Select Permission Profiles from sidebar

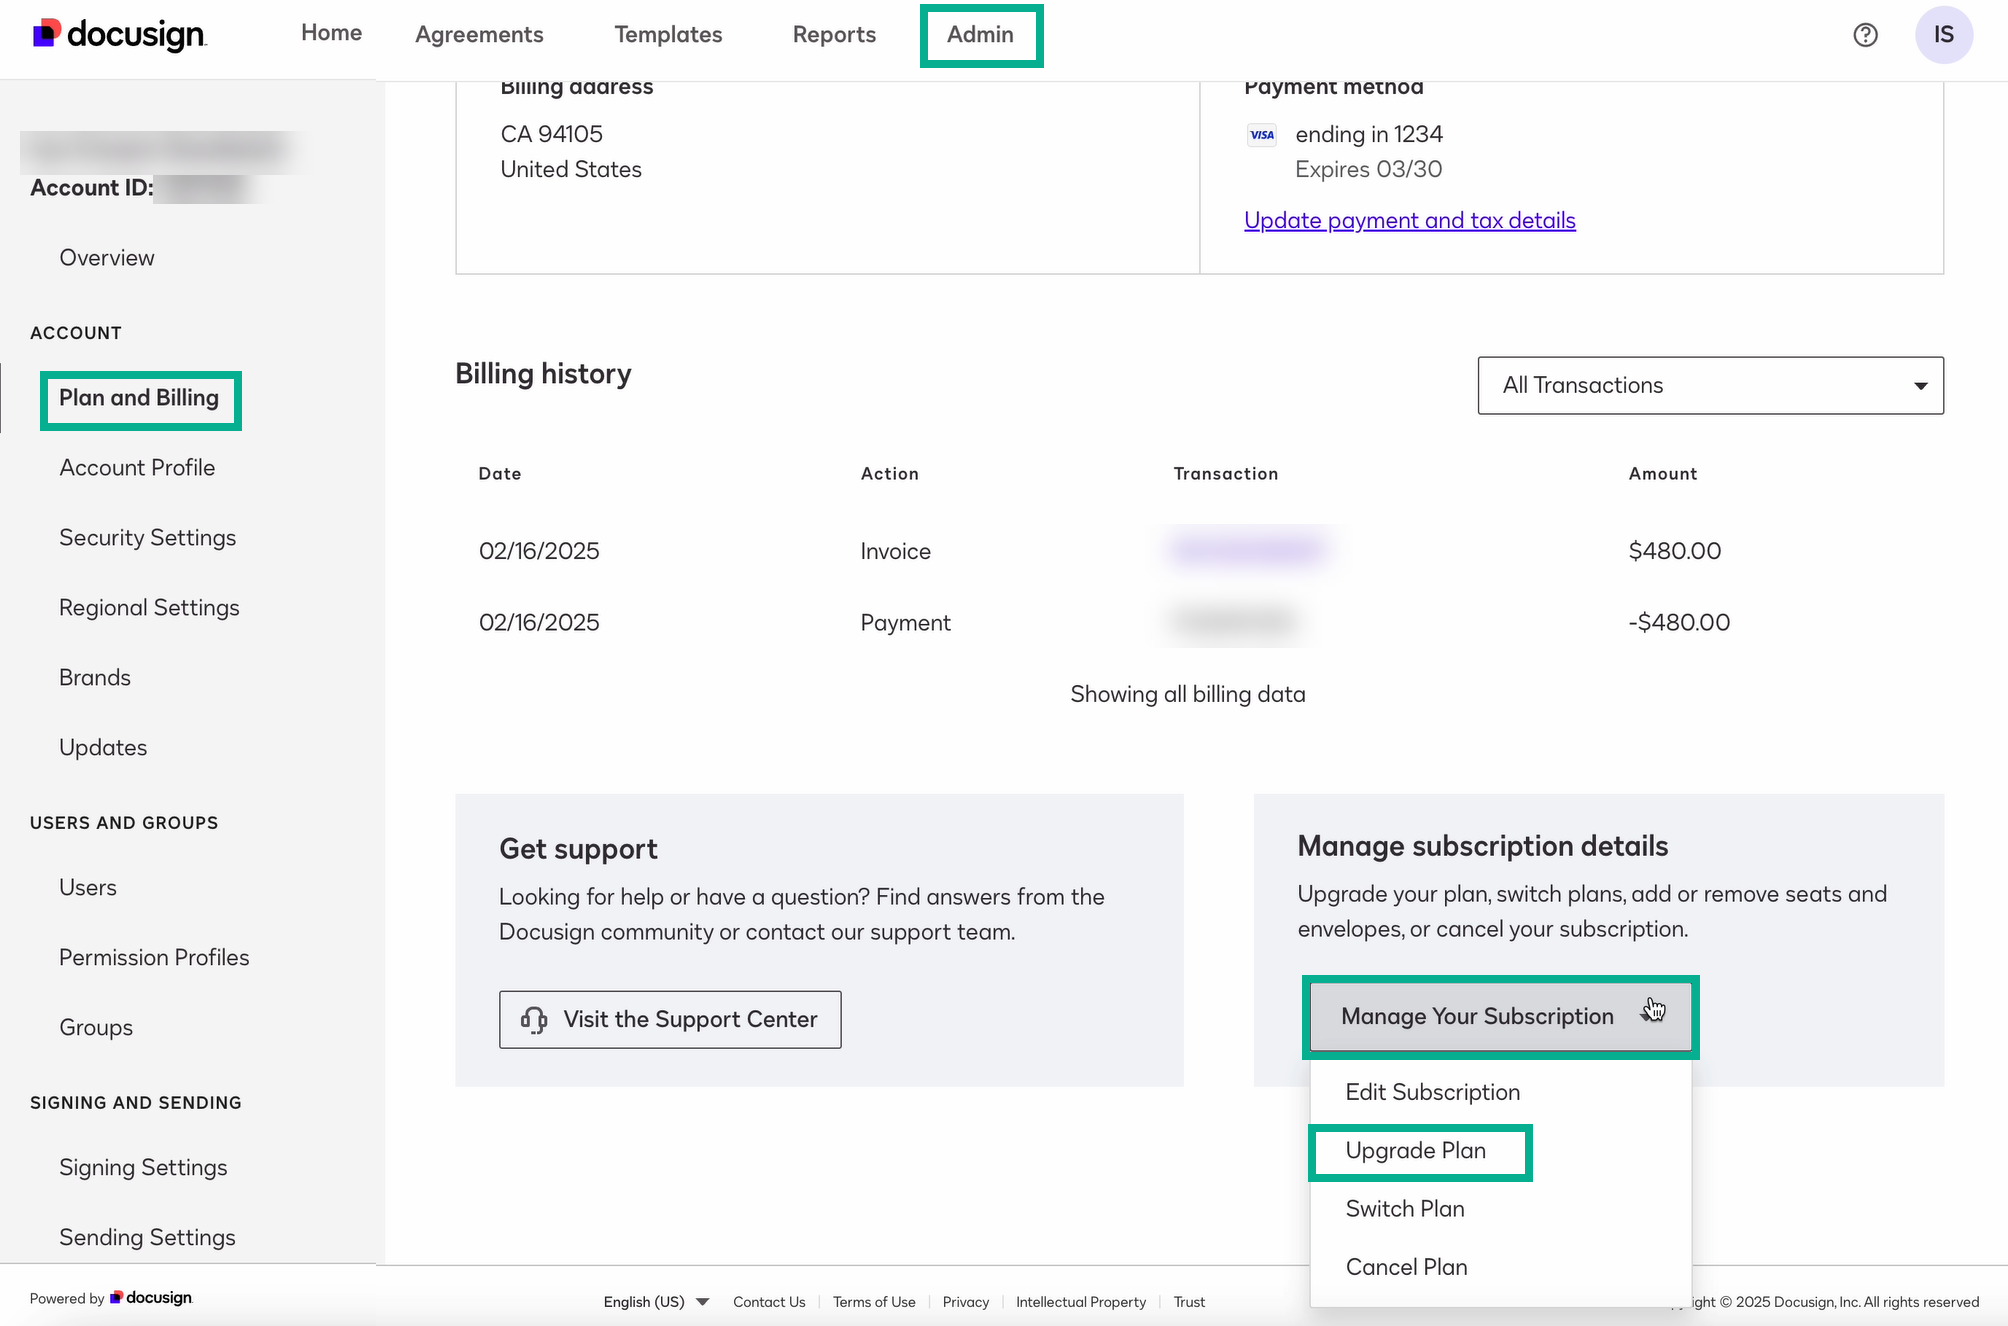[154, 957]
